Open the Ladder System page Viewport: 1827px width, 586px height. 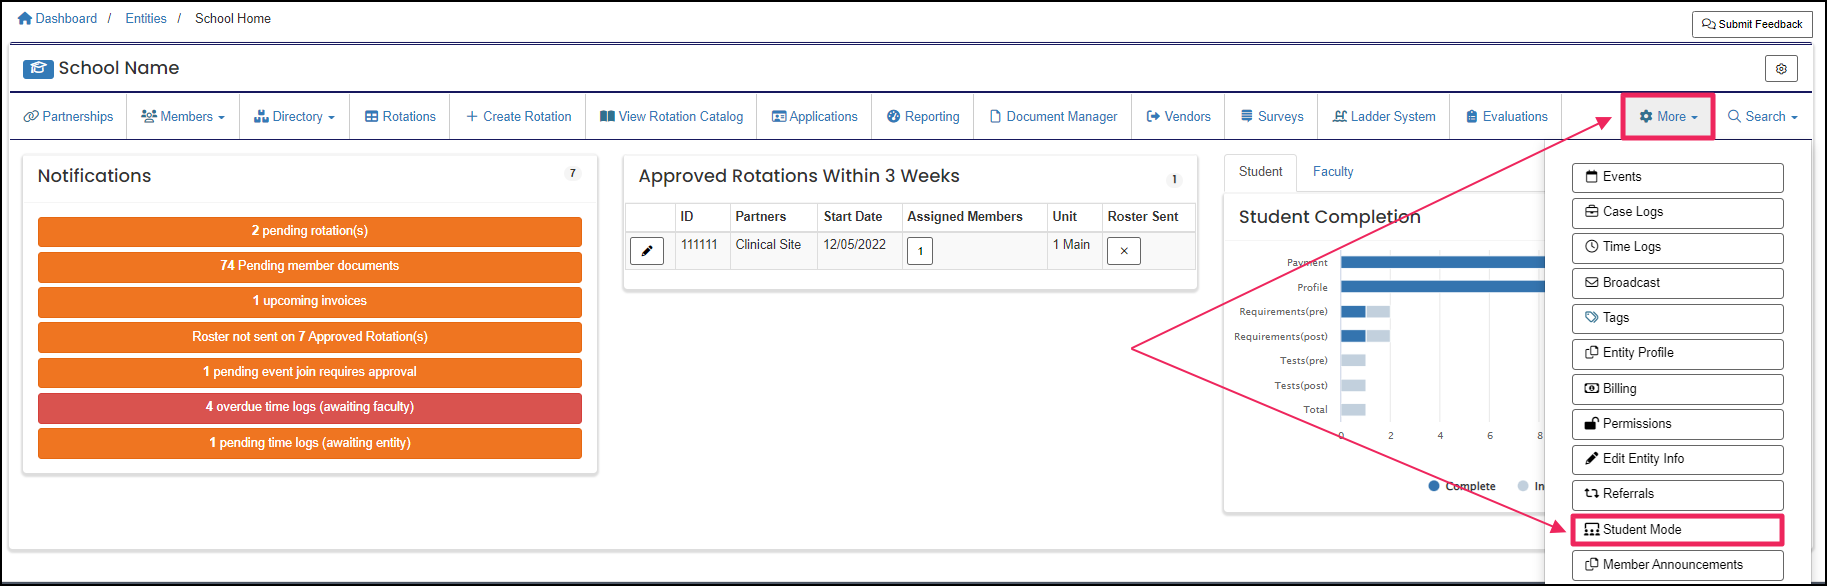coord(1384,116)
